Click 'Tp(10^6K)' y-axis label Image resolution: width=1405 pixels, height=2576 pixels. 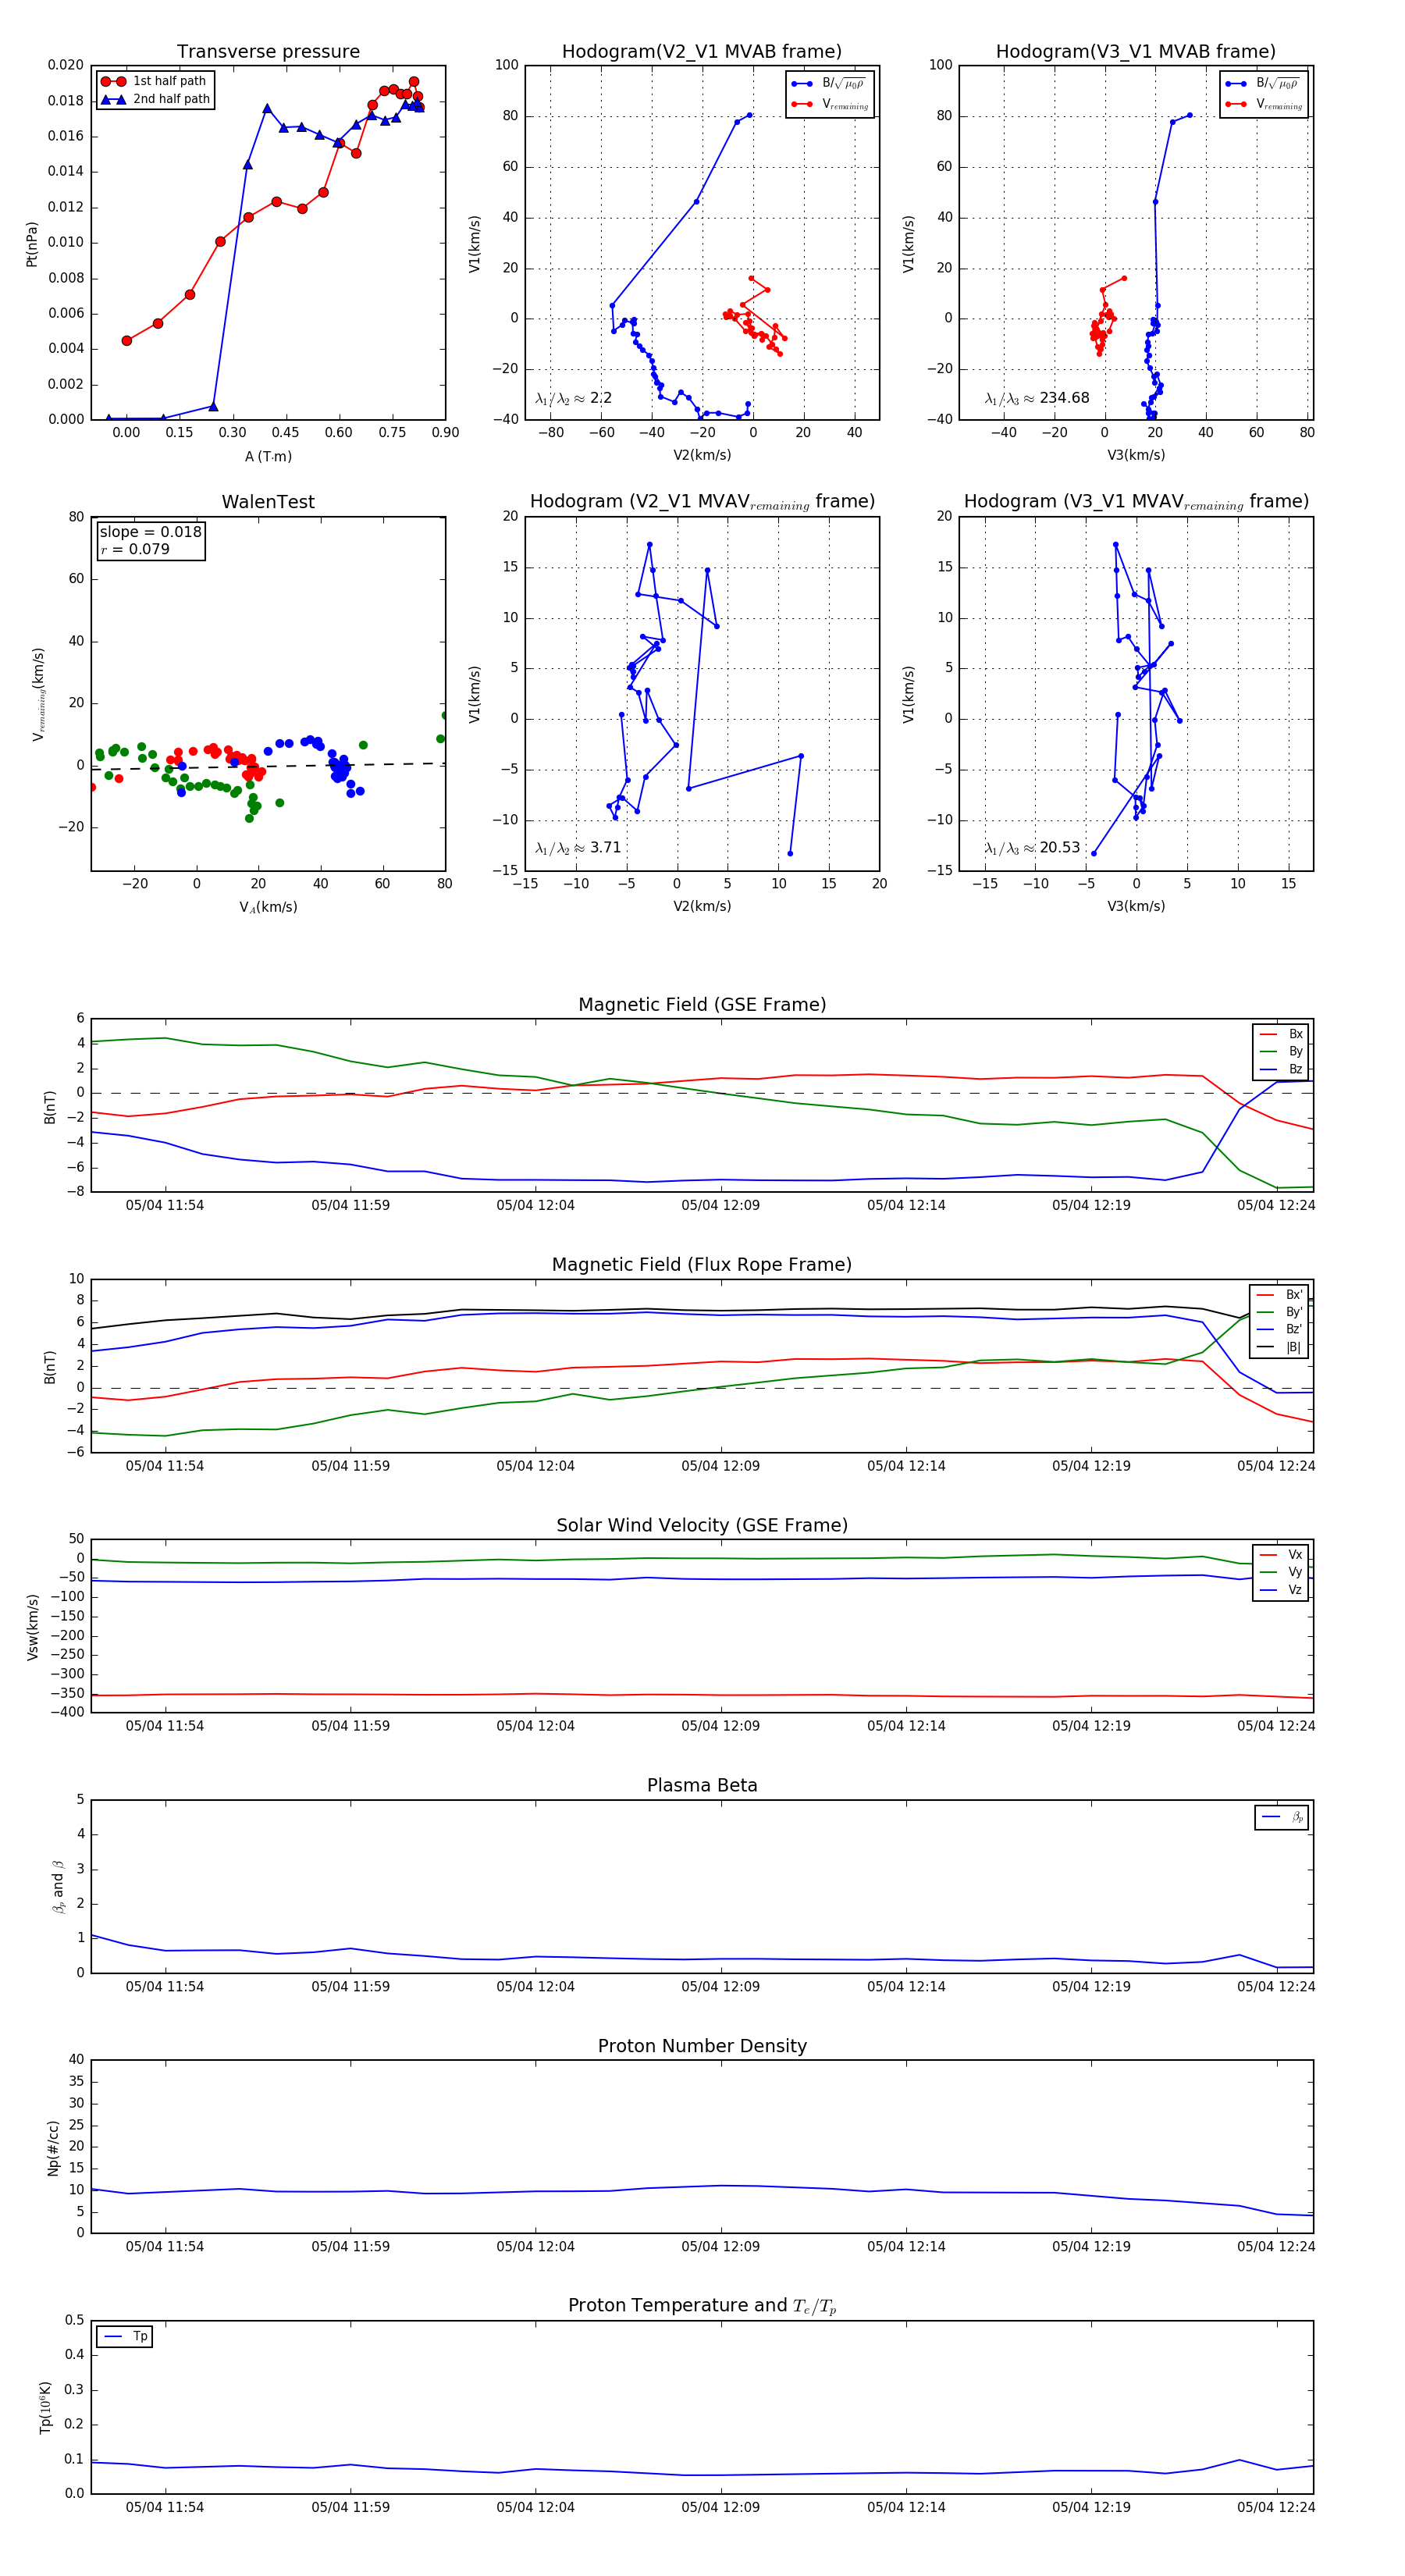click(45, 2407)
